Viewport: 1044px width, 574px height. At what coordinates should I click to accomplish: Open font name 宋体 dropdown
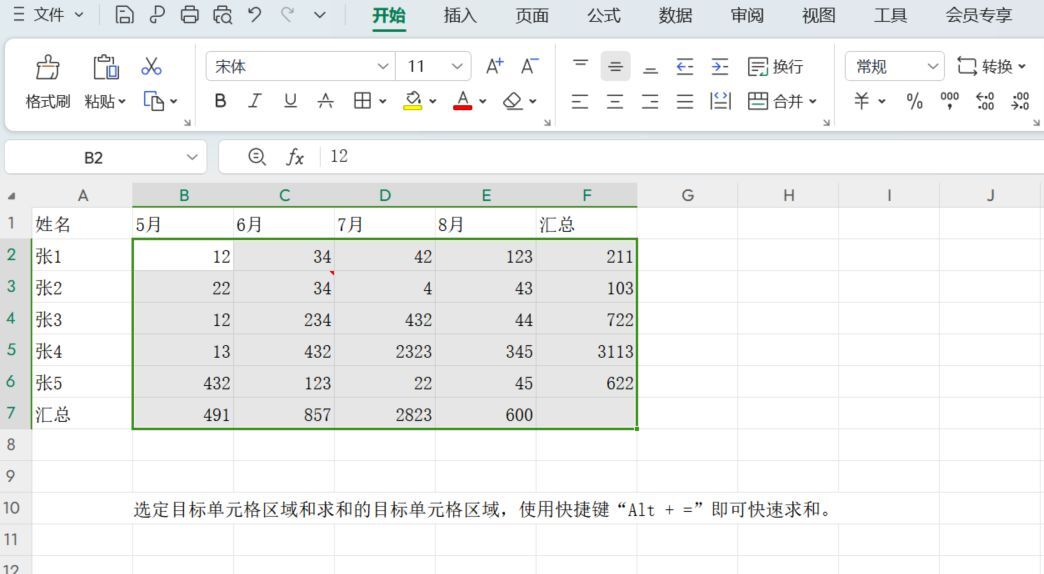383,66
